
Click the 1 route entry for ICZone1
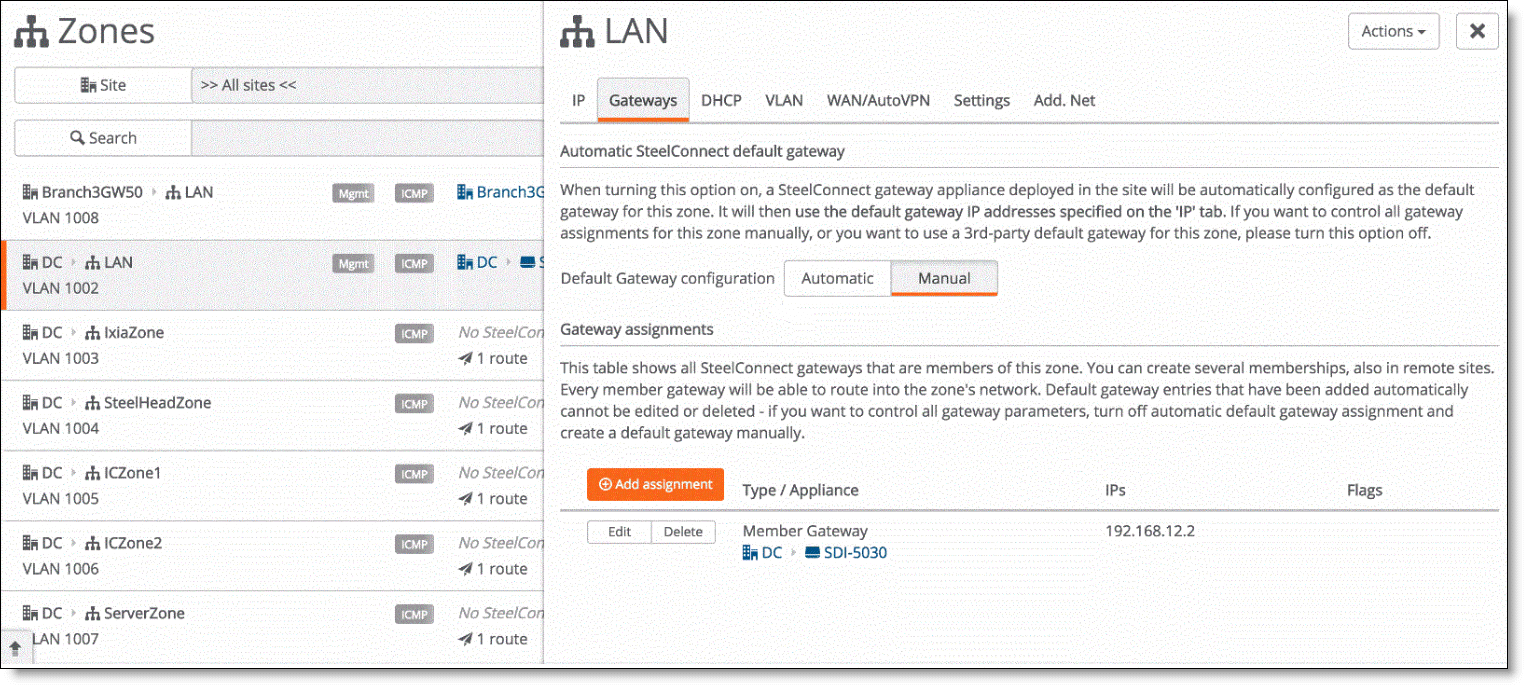click(492, 498)
